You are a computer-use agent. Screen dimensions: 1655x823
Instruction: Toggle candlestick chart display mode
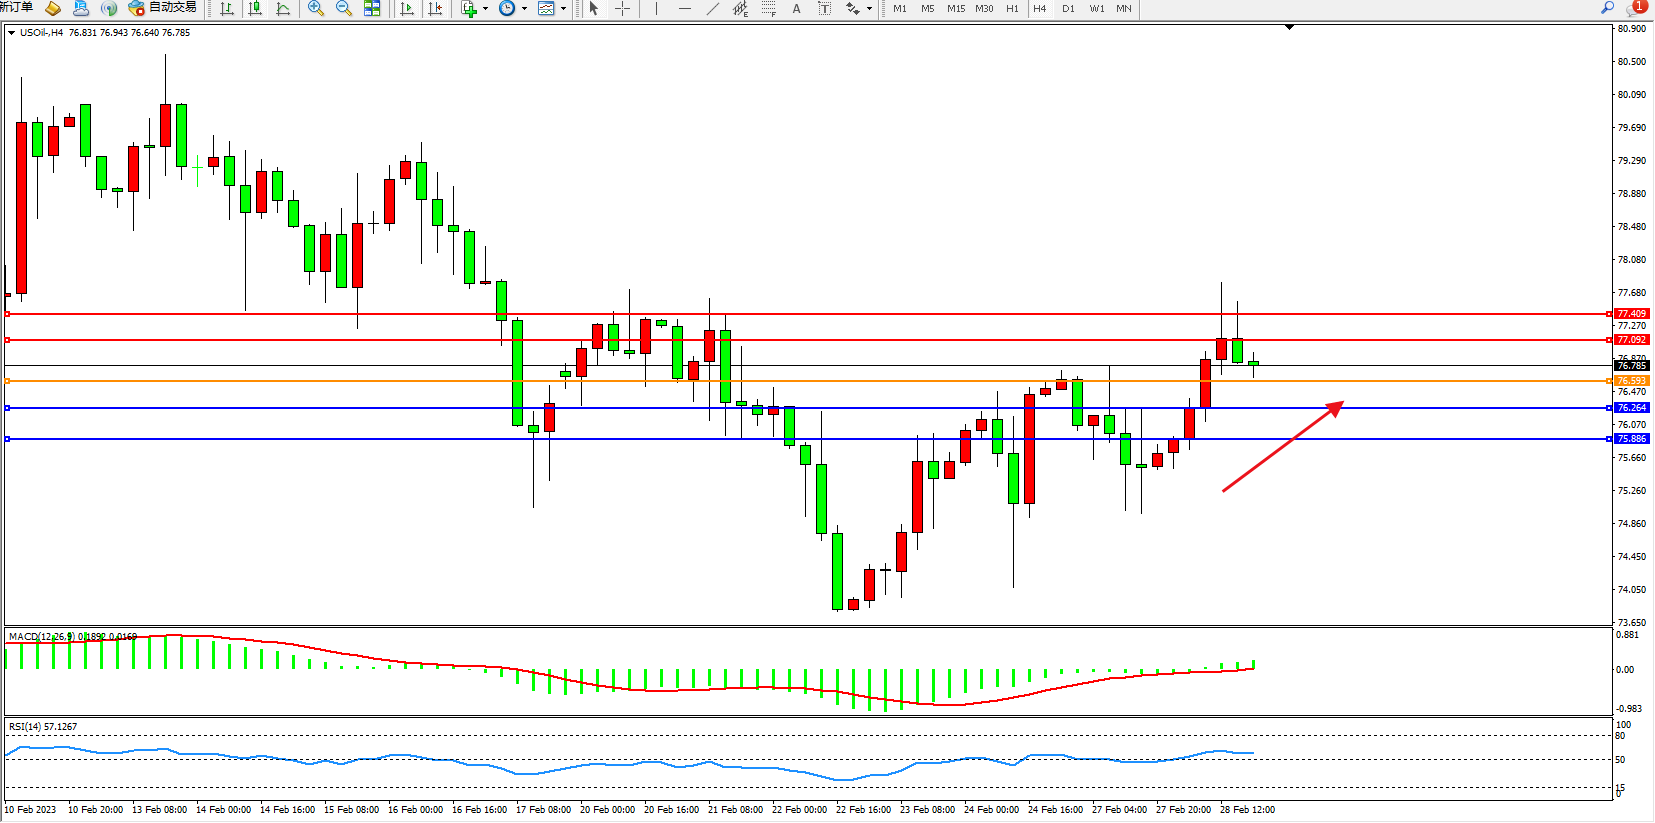click(256, 8)
